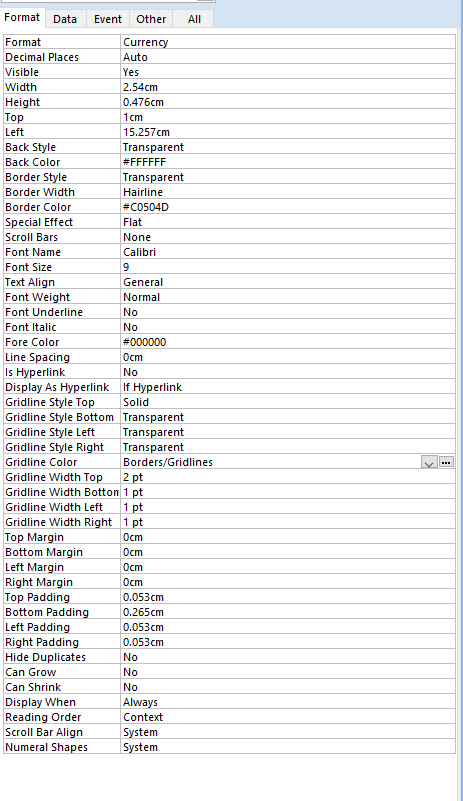Click the Format tab
The image size is (463, 801).
[22, 17]
